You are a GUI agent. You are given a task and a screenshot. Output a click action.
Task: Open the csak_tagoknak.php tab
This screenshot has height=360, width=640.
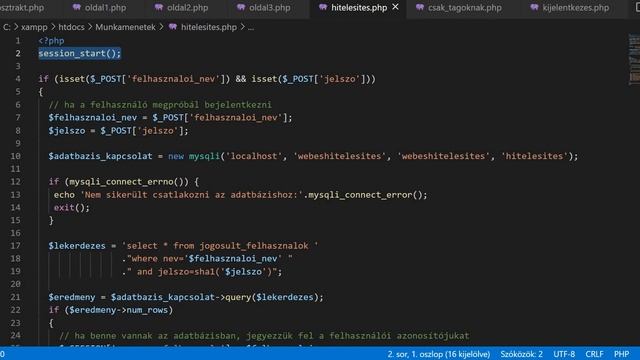[464, 7]
